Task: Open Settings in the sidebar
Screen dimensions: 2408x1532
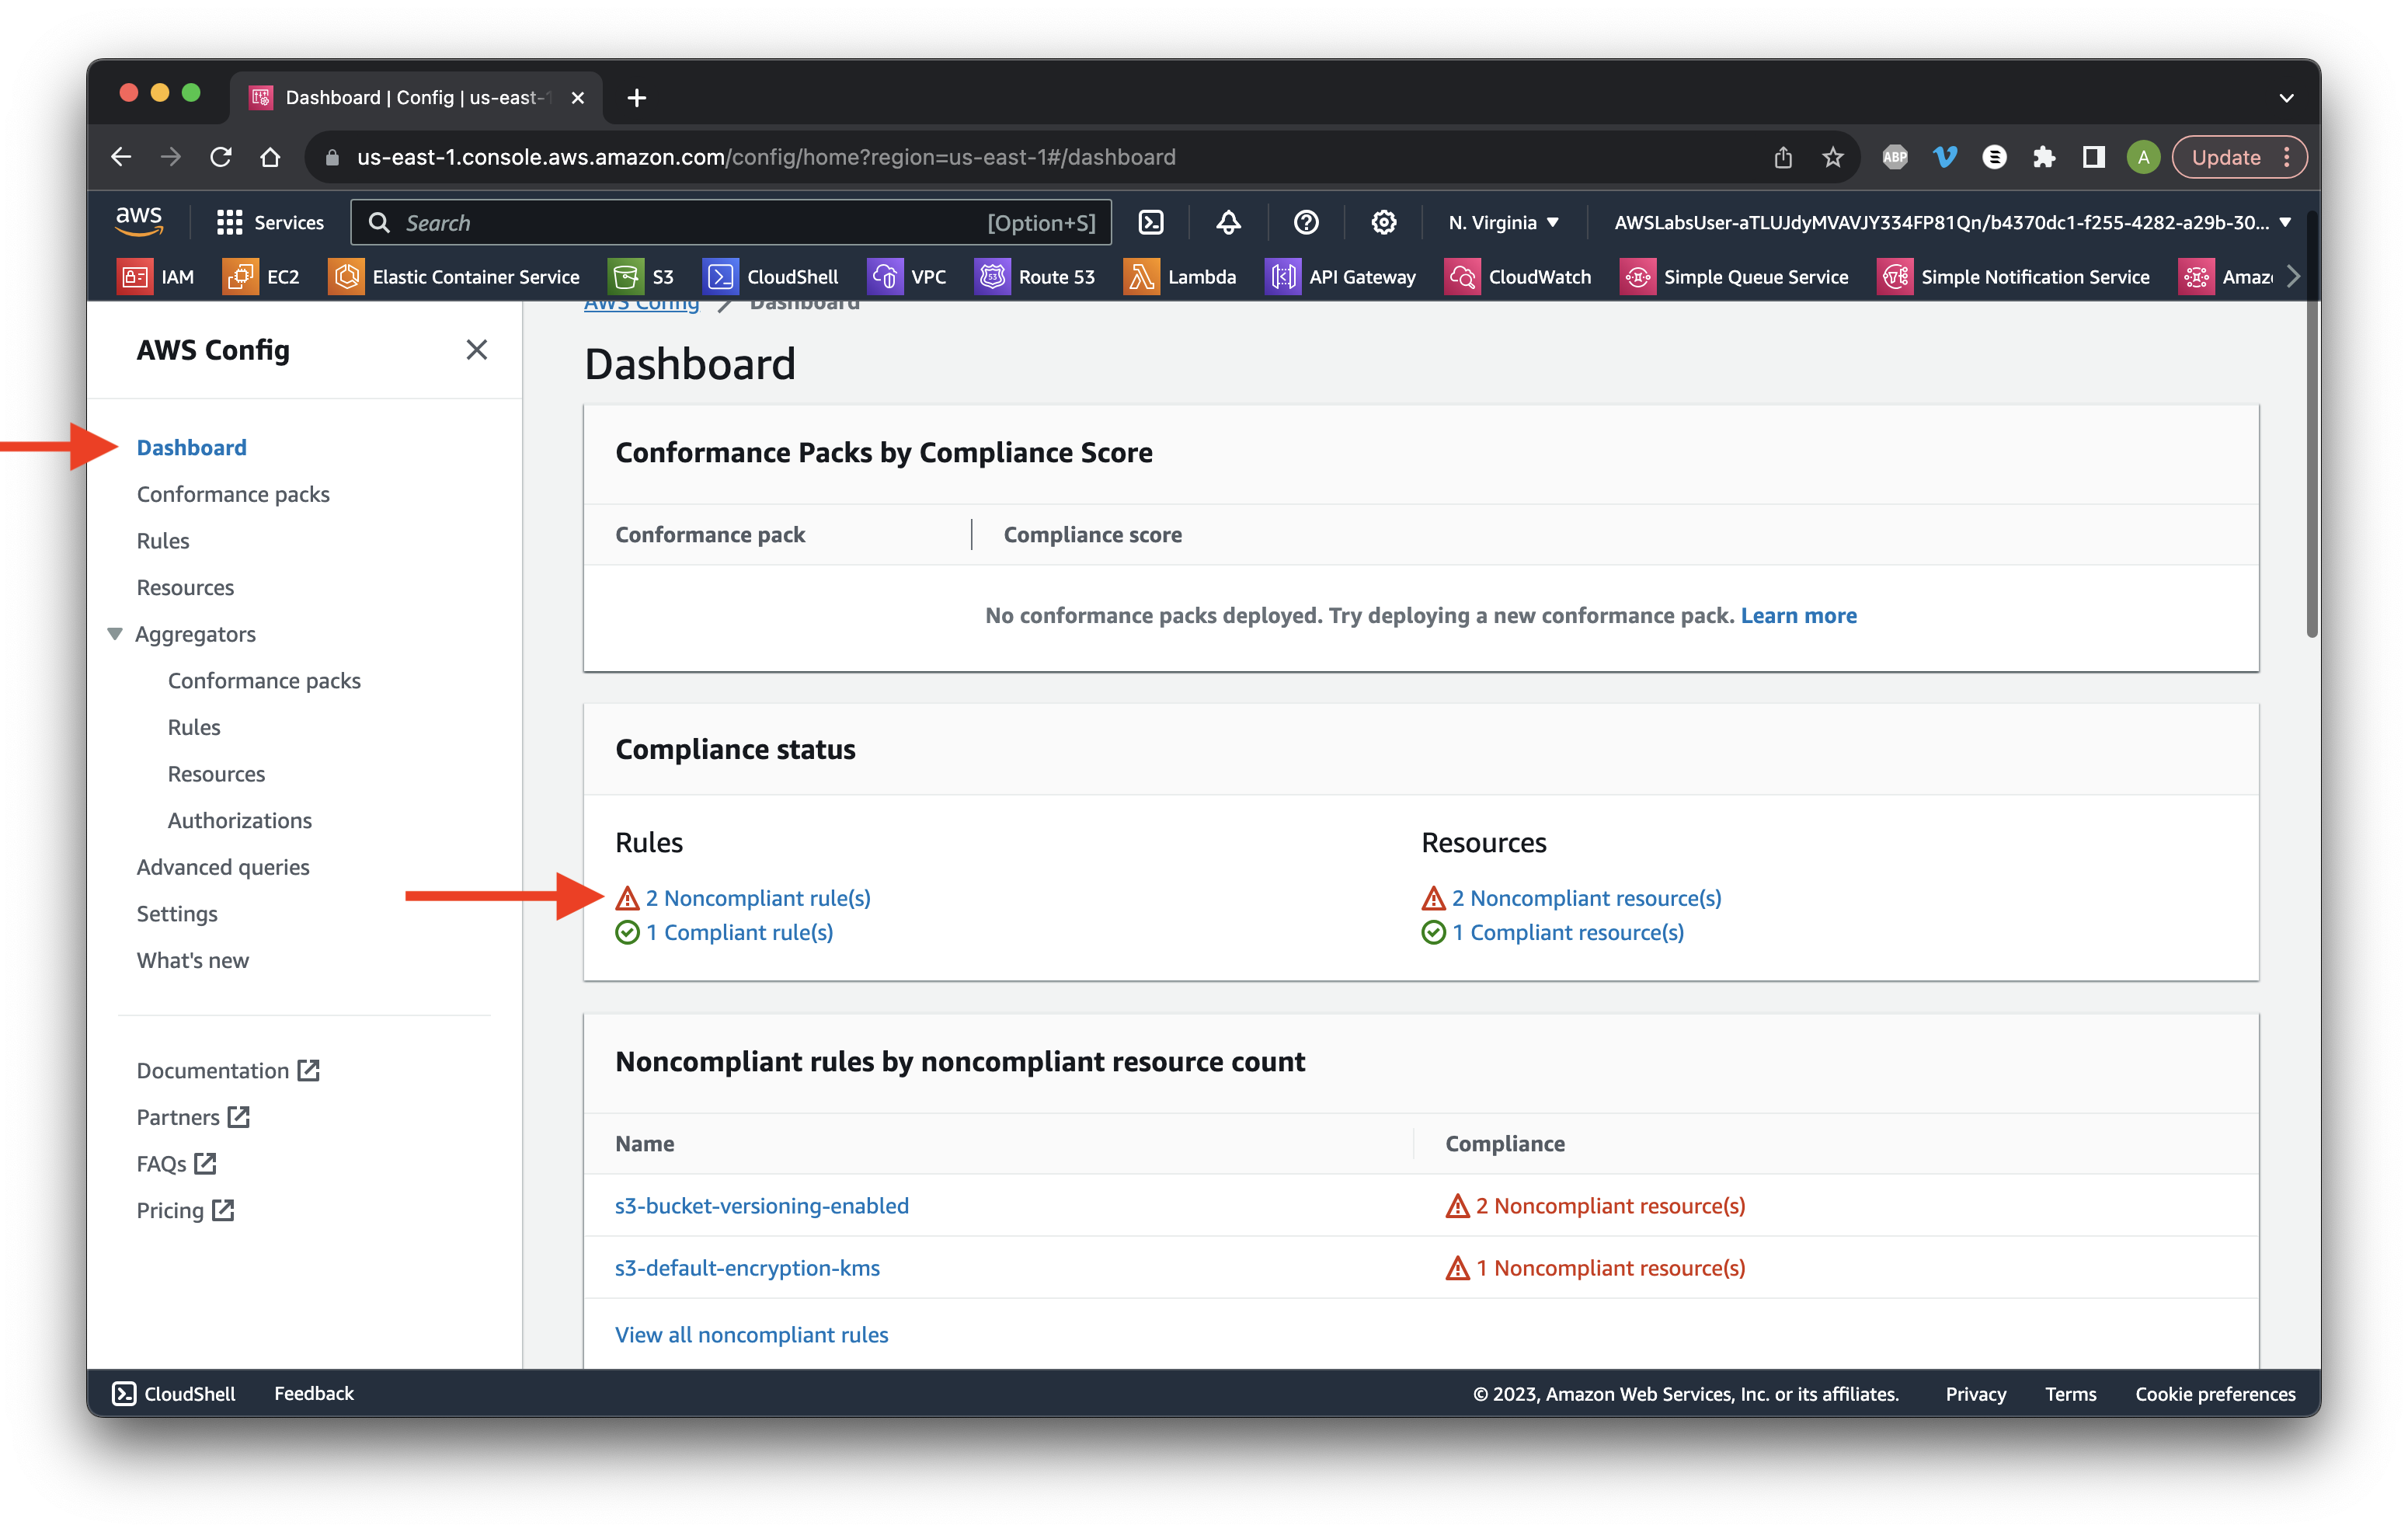Action: tap(177, 913)
